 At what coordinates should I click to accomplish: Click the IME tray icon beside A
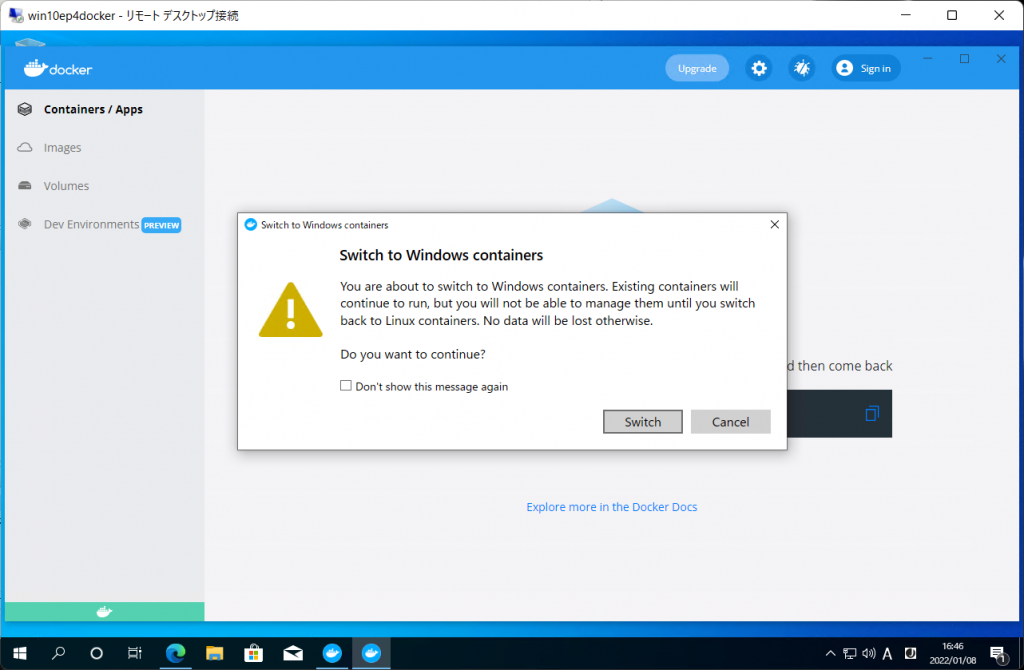click(910, 653)
